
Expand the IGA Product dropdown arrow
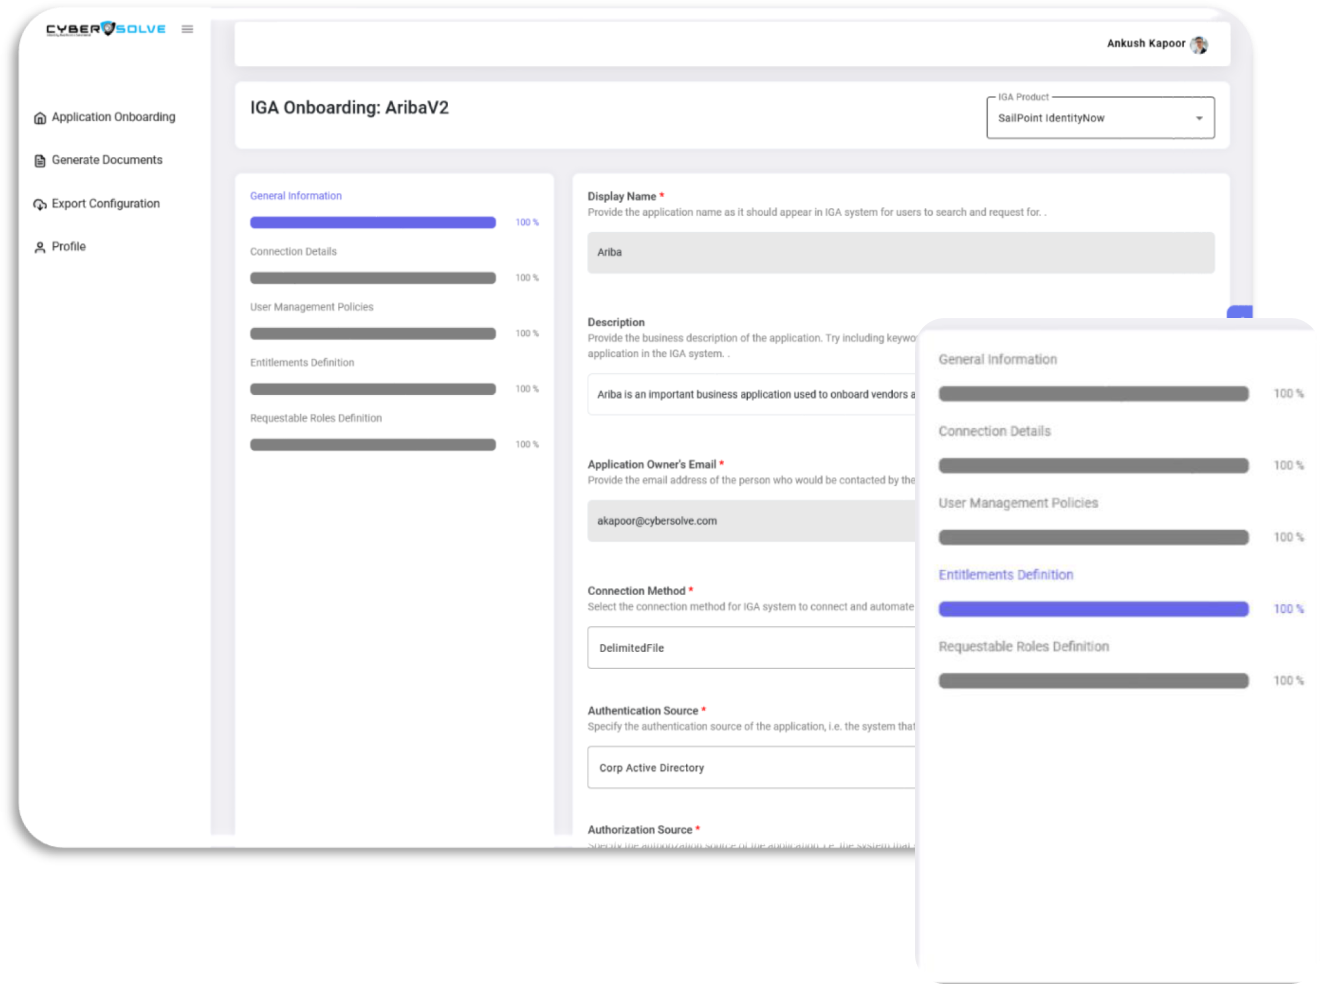click(x=1199, y=118)
